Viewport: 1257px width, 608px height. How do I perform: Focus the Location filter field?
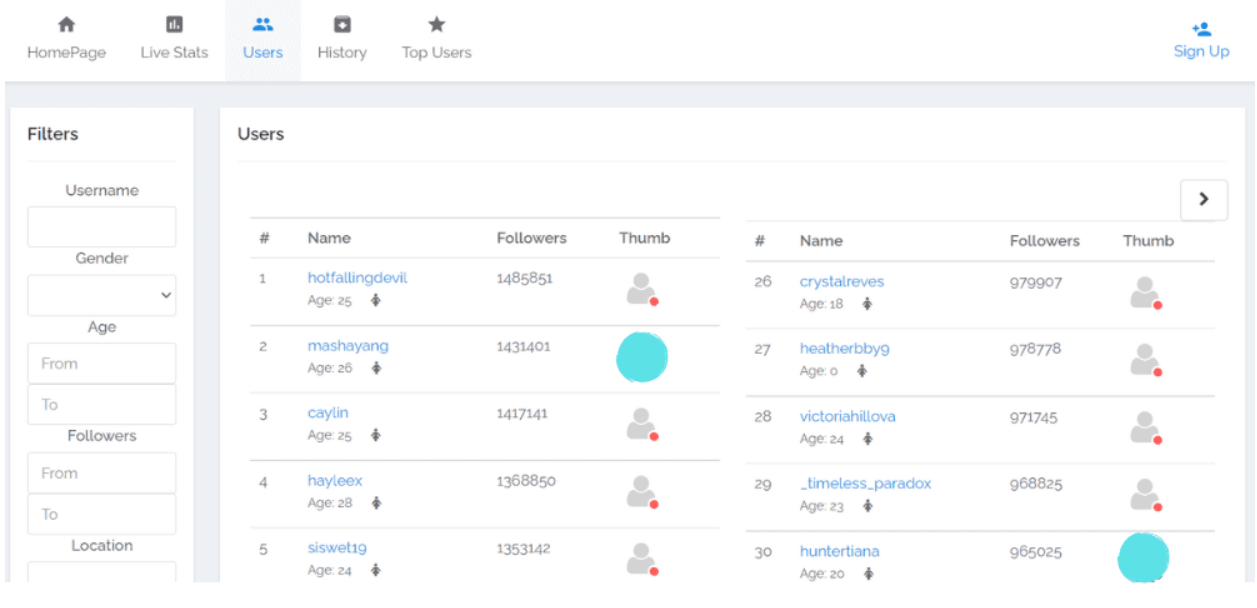click(102, 572)
